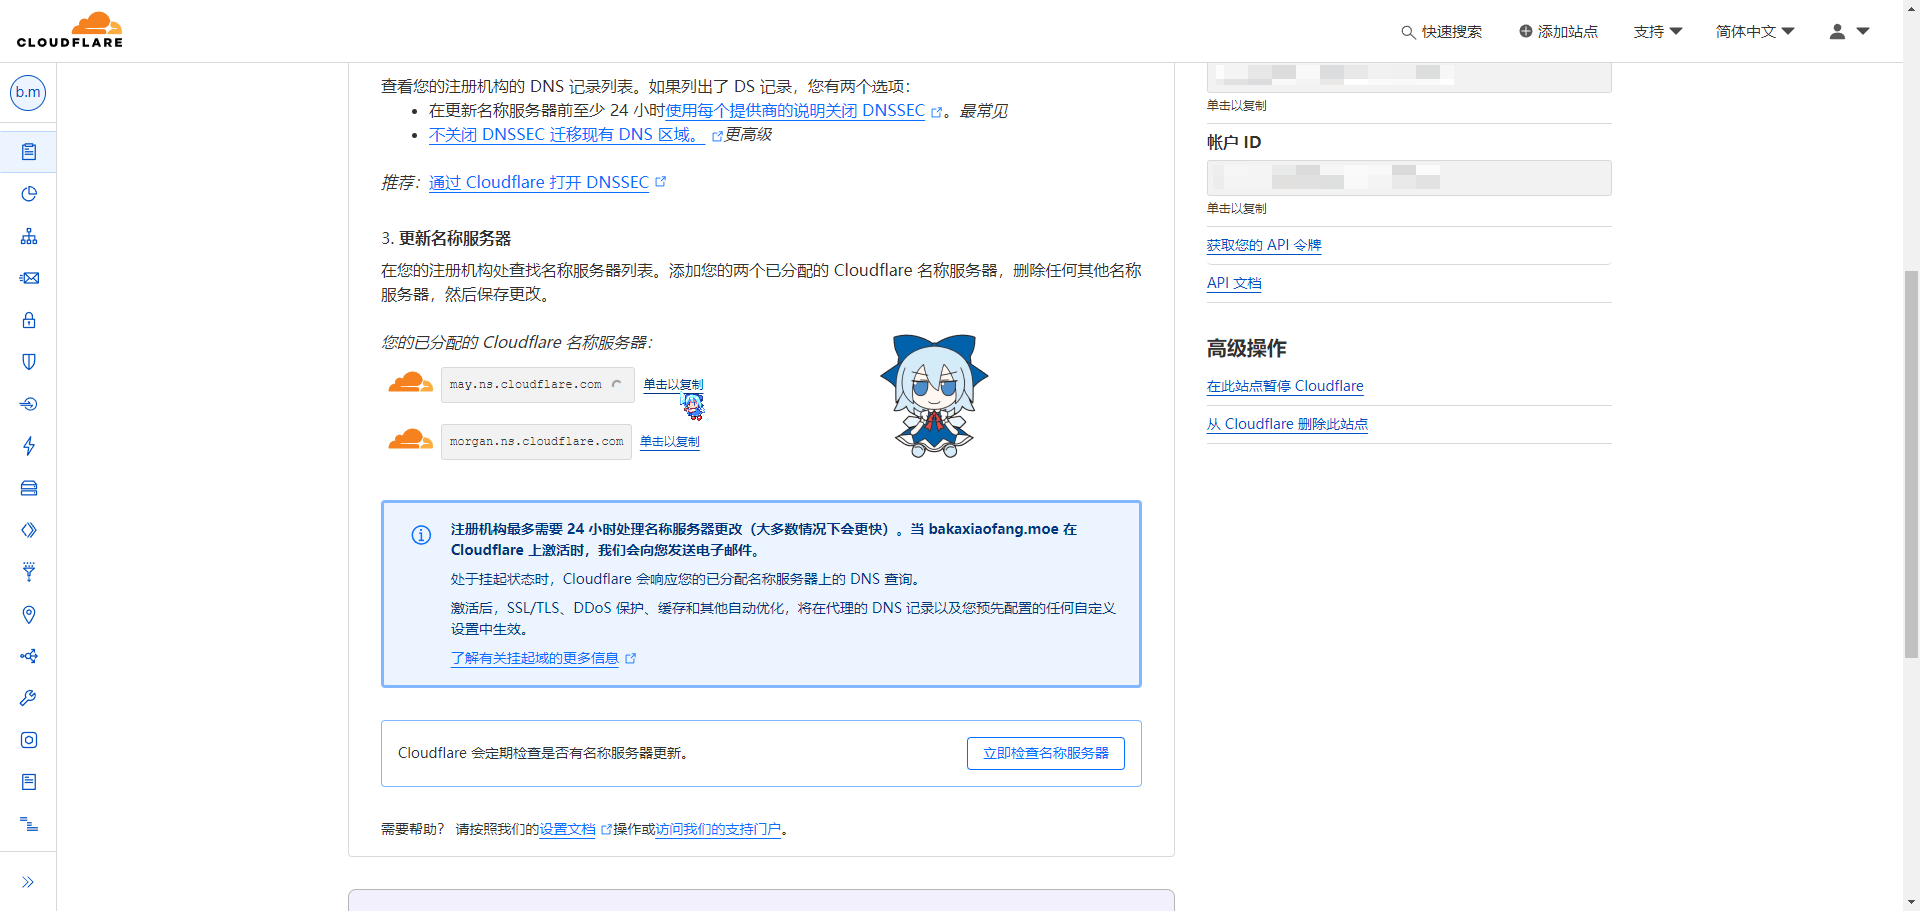The image size is (1920, 911).
Task: Open the Email envelope icon
Action: tap(29, 278)
